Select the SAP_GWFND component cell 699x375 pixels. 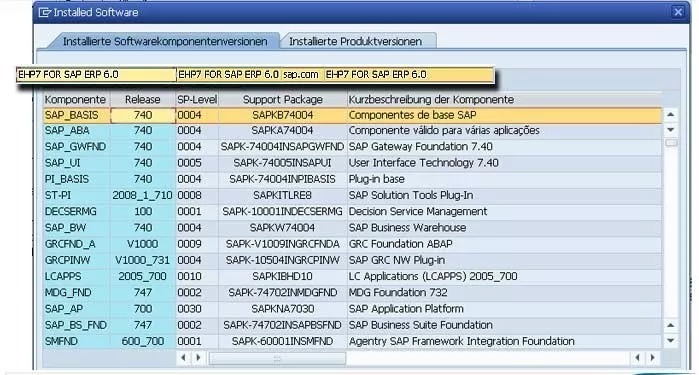click(x=76, y=147)
